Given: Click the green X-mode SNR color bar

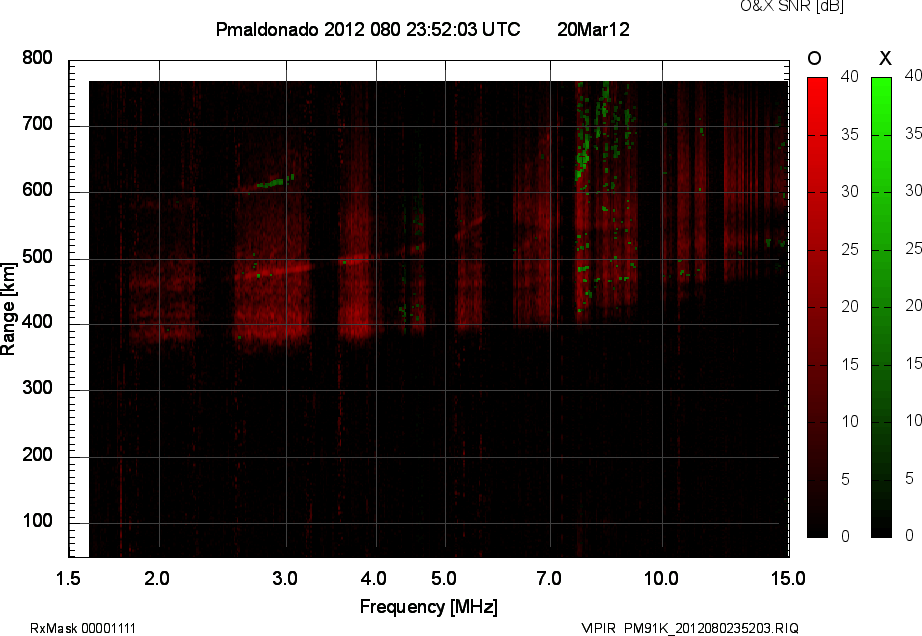Looking at the screenshot, I should 881,307.
